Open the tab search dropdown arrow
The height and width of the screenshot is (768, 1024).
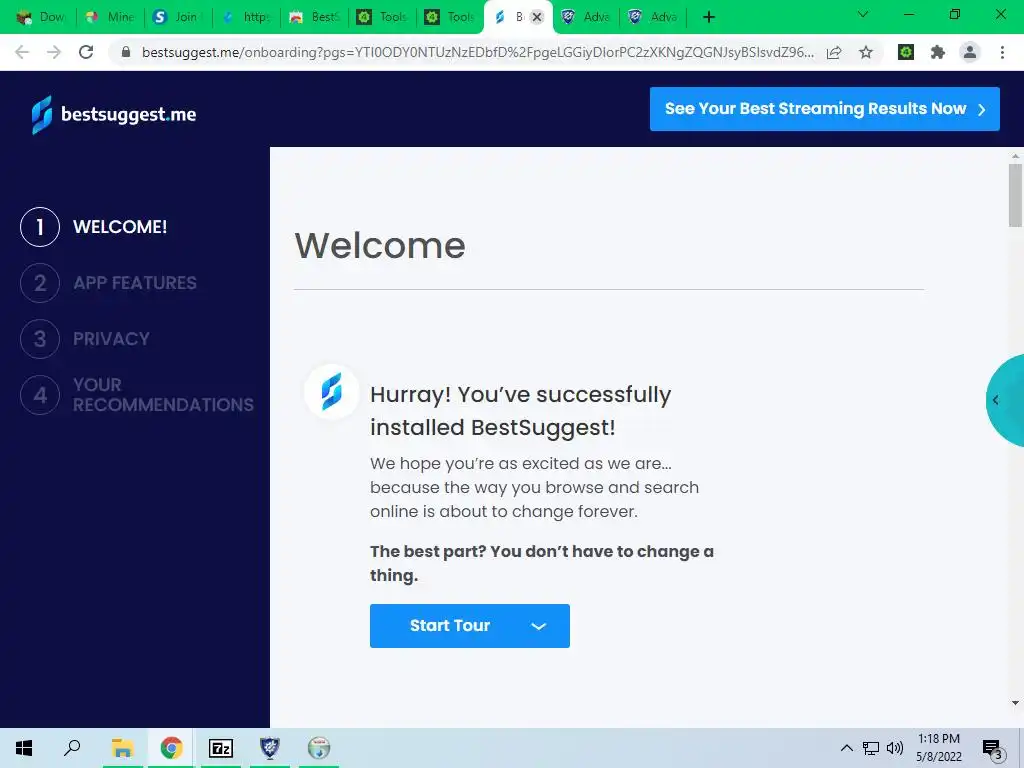pyautogui.click(x=863, y=14)
